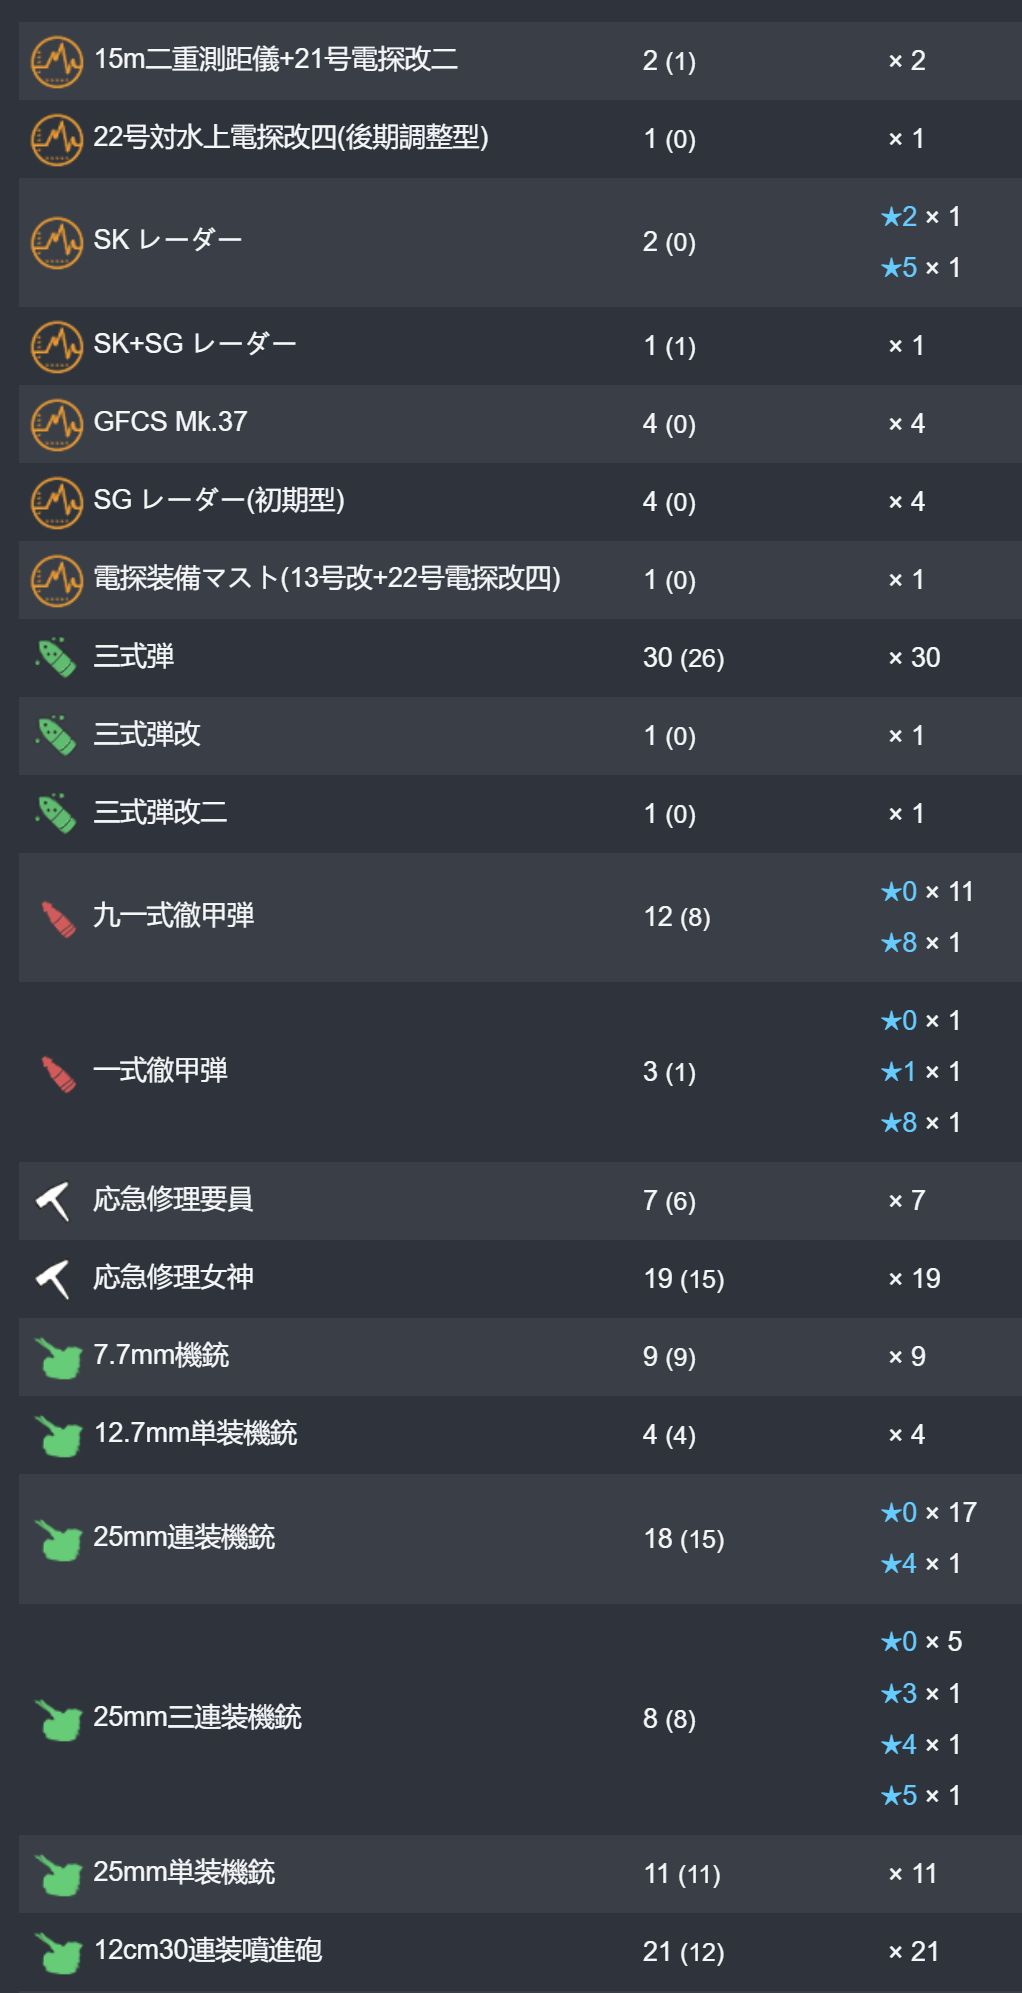Click the green shell icon for 三式弾改二
The width and height of the screenshot is (1022, 1993).
point(57,813)
